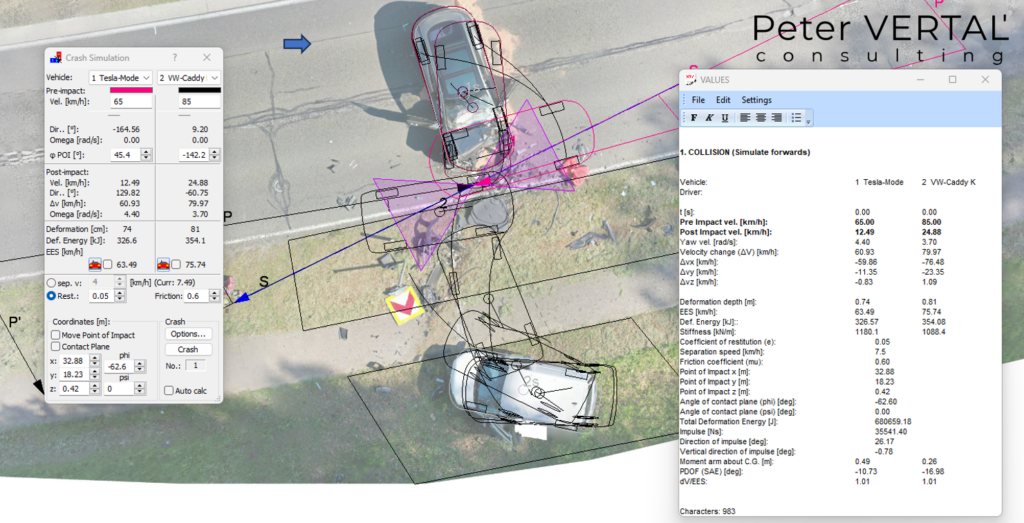
Task: Click the Crash button
Action: [x=188, y=349]
